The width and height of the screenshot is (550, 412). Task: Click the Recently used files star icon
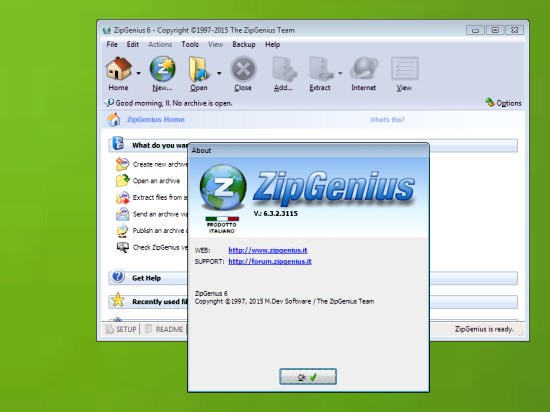[118, 300]
